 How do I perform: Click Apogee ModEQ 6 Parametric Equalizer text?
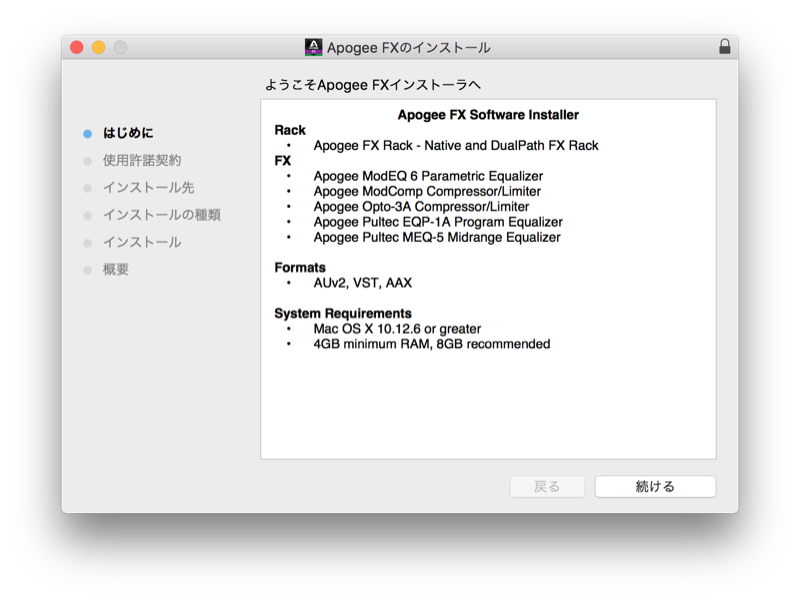pyautogui.click(x=428, y=176)
